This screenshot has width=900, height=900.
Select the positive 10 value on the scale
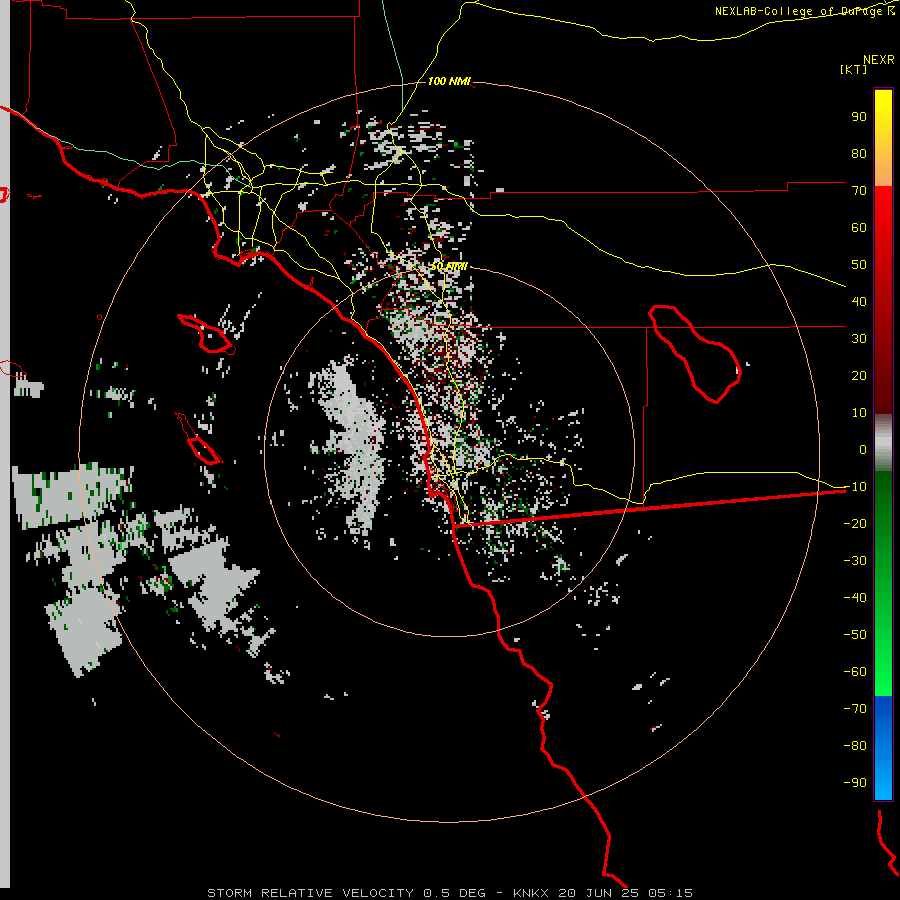(859, 413)
